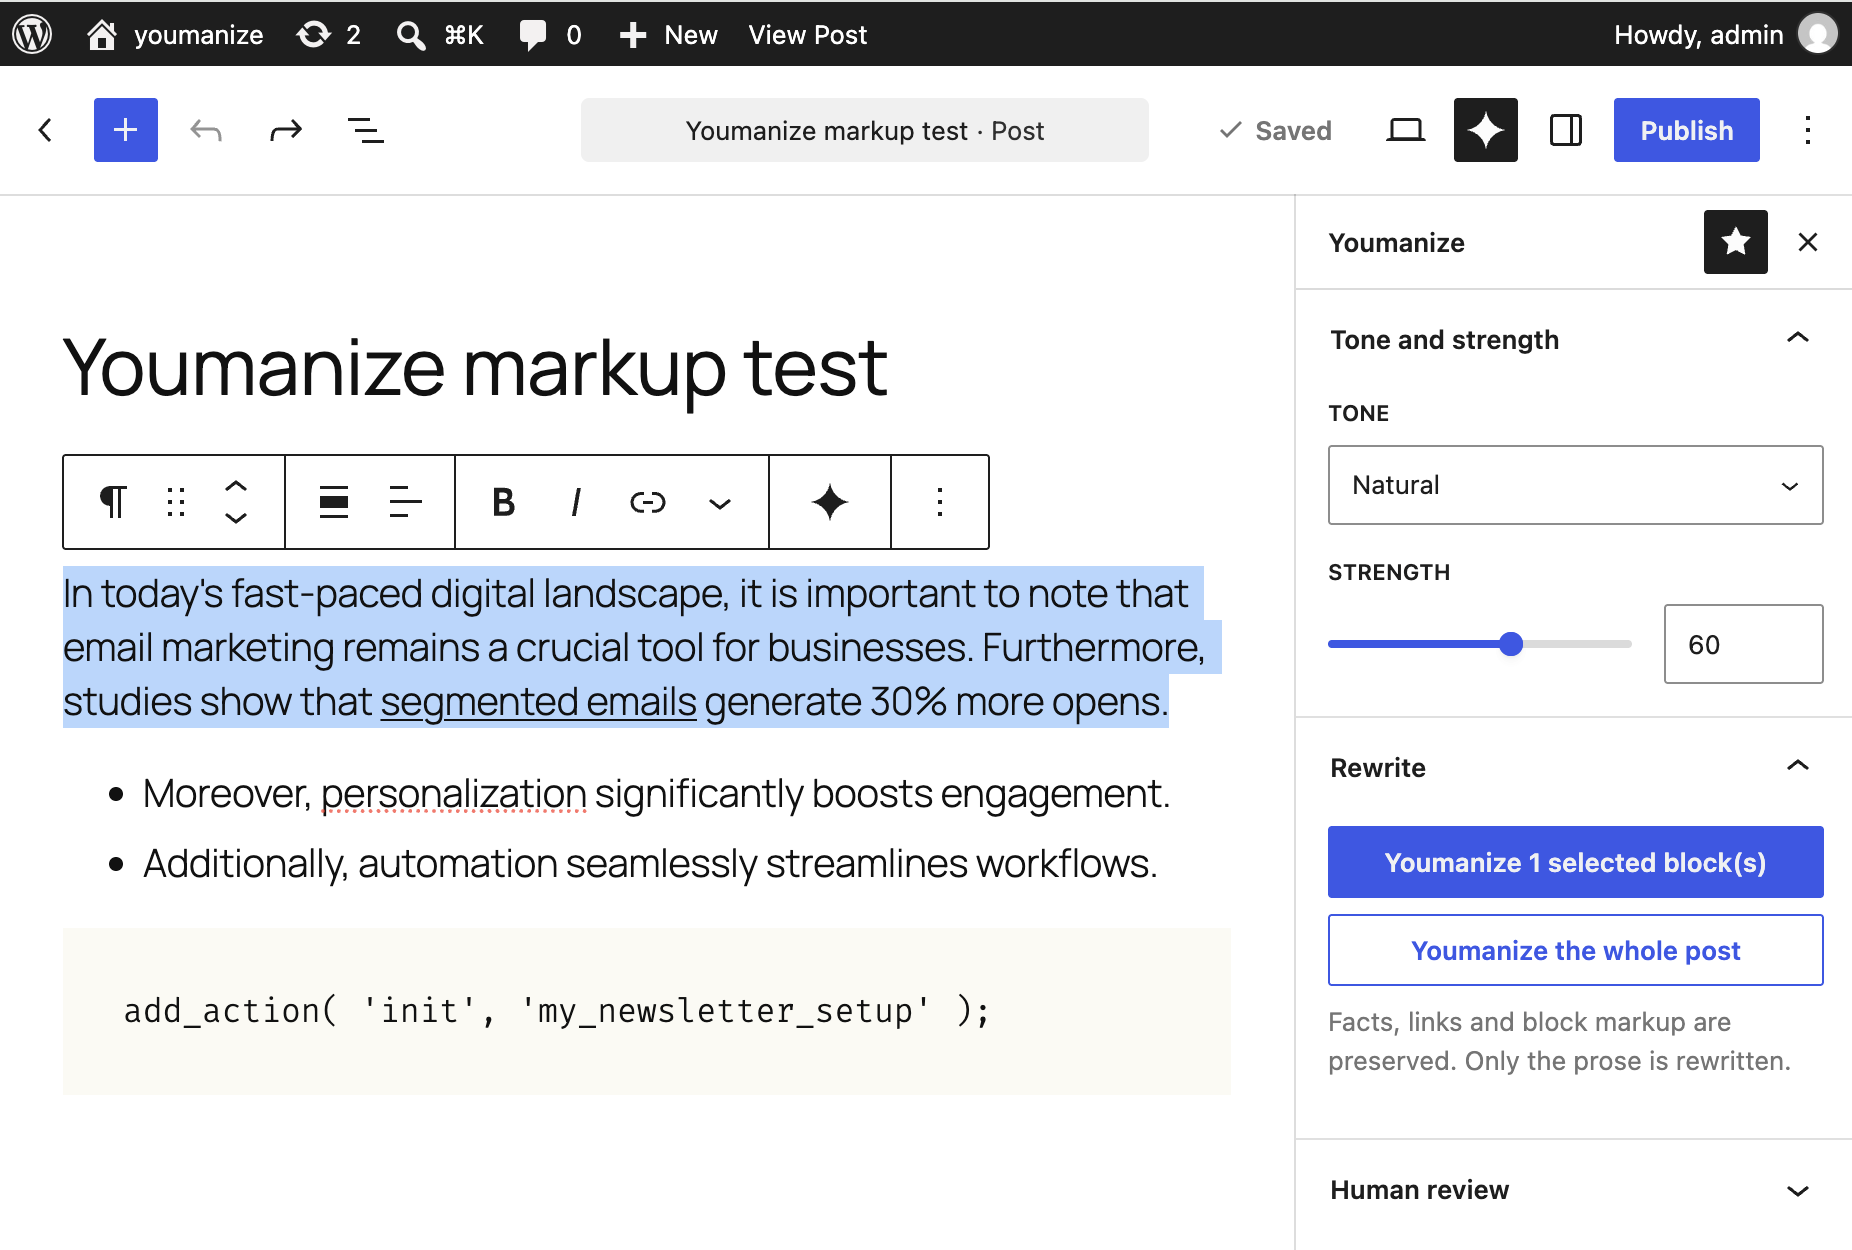Click the admin avatar picture
Viewport: 1852px width, 1250px height.
(x=1818, y=34)
